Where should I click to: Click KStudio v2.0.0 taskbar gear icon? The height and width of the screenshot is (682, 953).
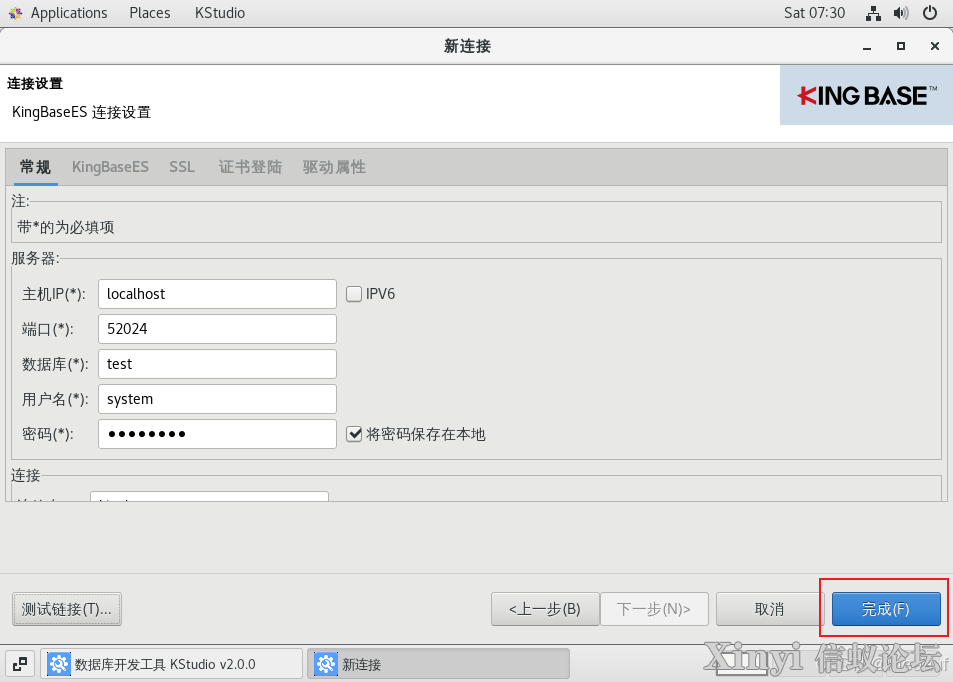point(59,664)
